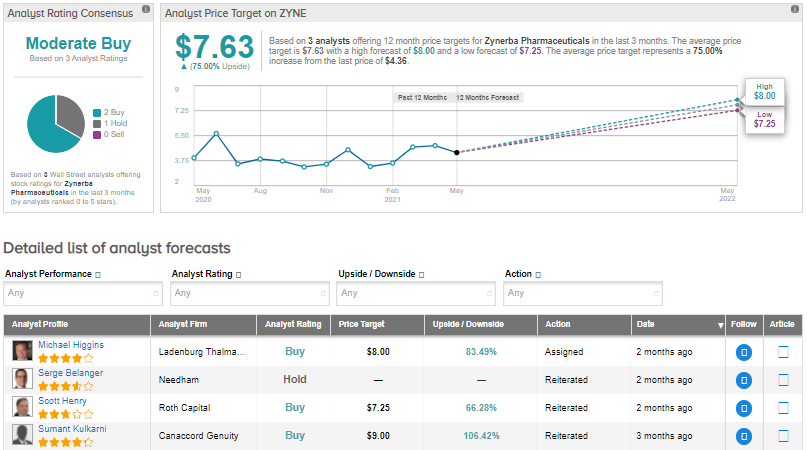Click '12 Months Forecast' chart label
The height and width of the screenshot is (450, 807).
click(487, 97)
